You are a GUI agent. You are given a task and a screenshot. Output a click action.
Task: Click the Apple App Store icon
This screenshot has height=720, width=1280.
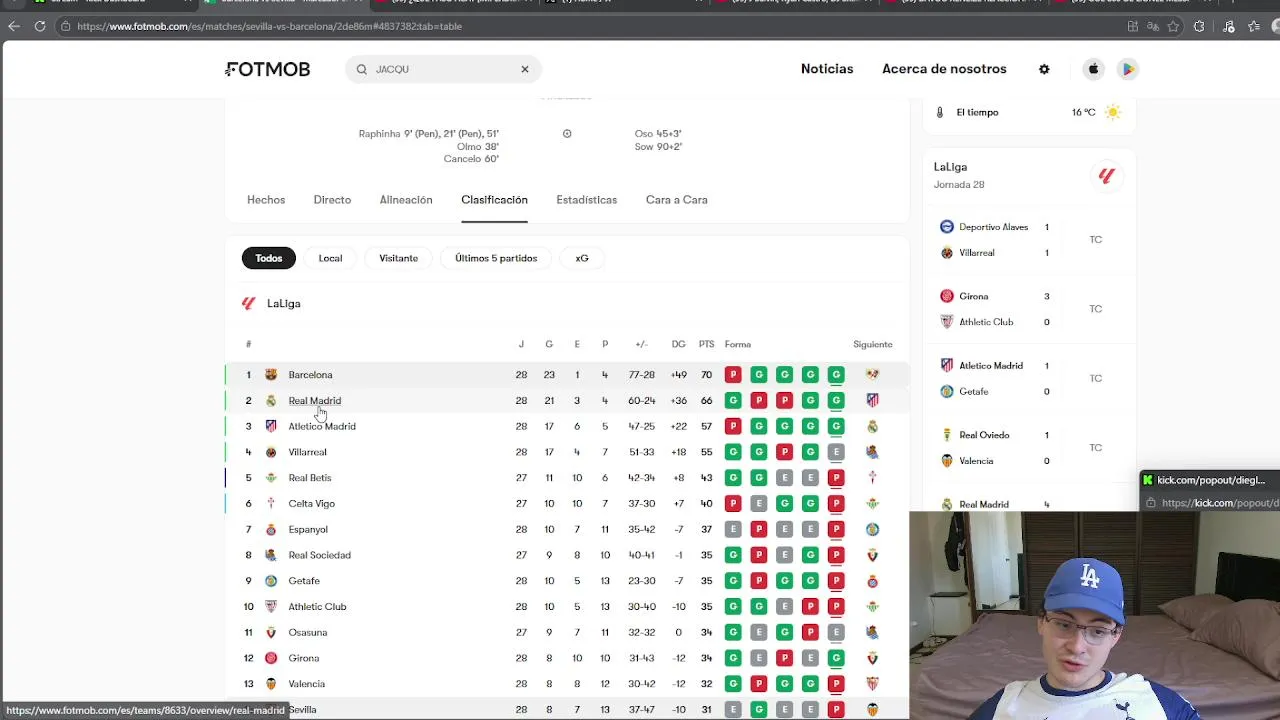click(x=1093, y=69)
